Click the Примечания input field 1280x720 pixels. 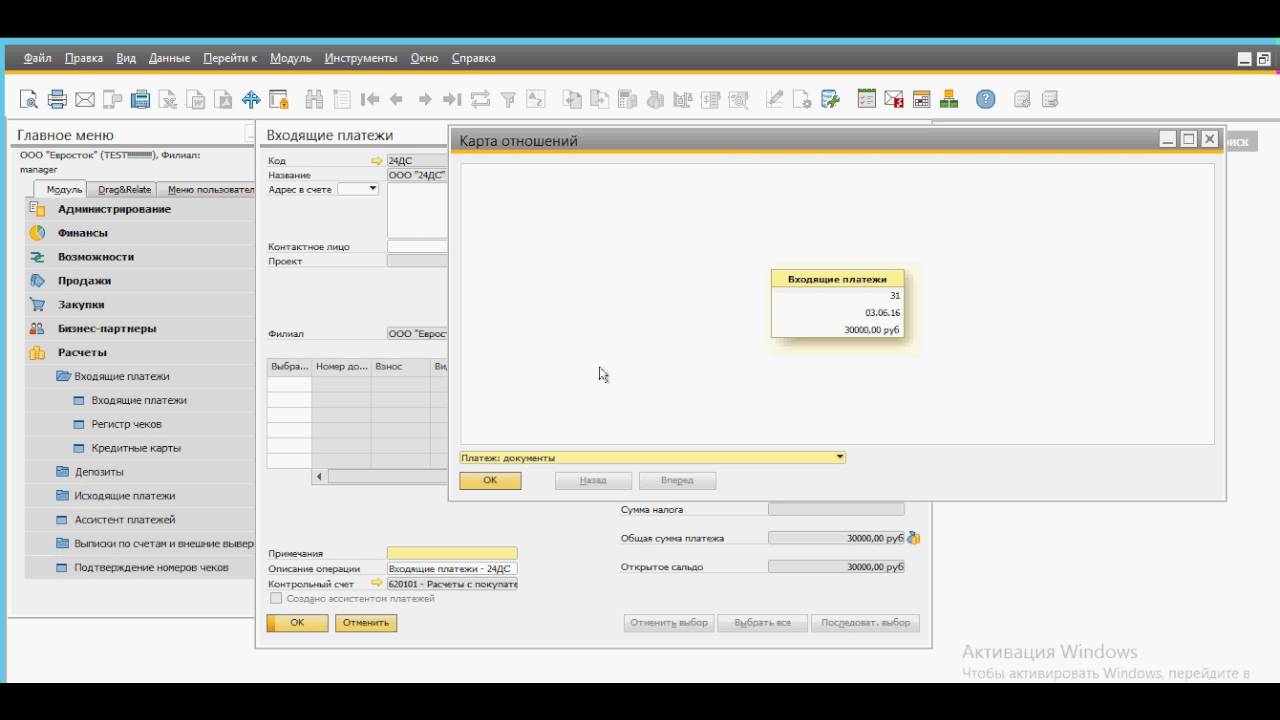[x=452, y=553]
